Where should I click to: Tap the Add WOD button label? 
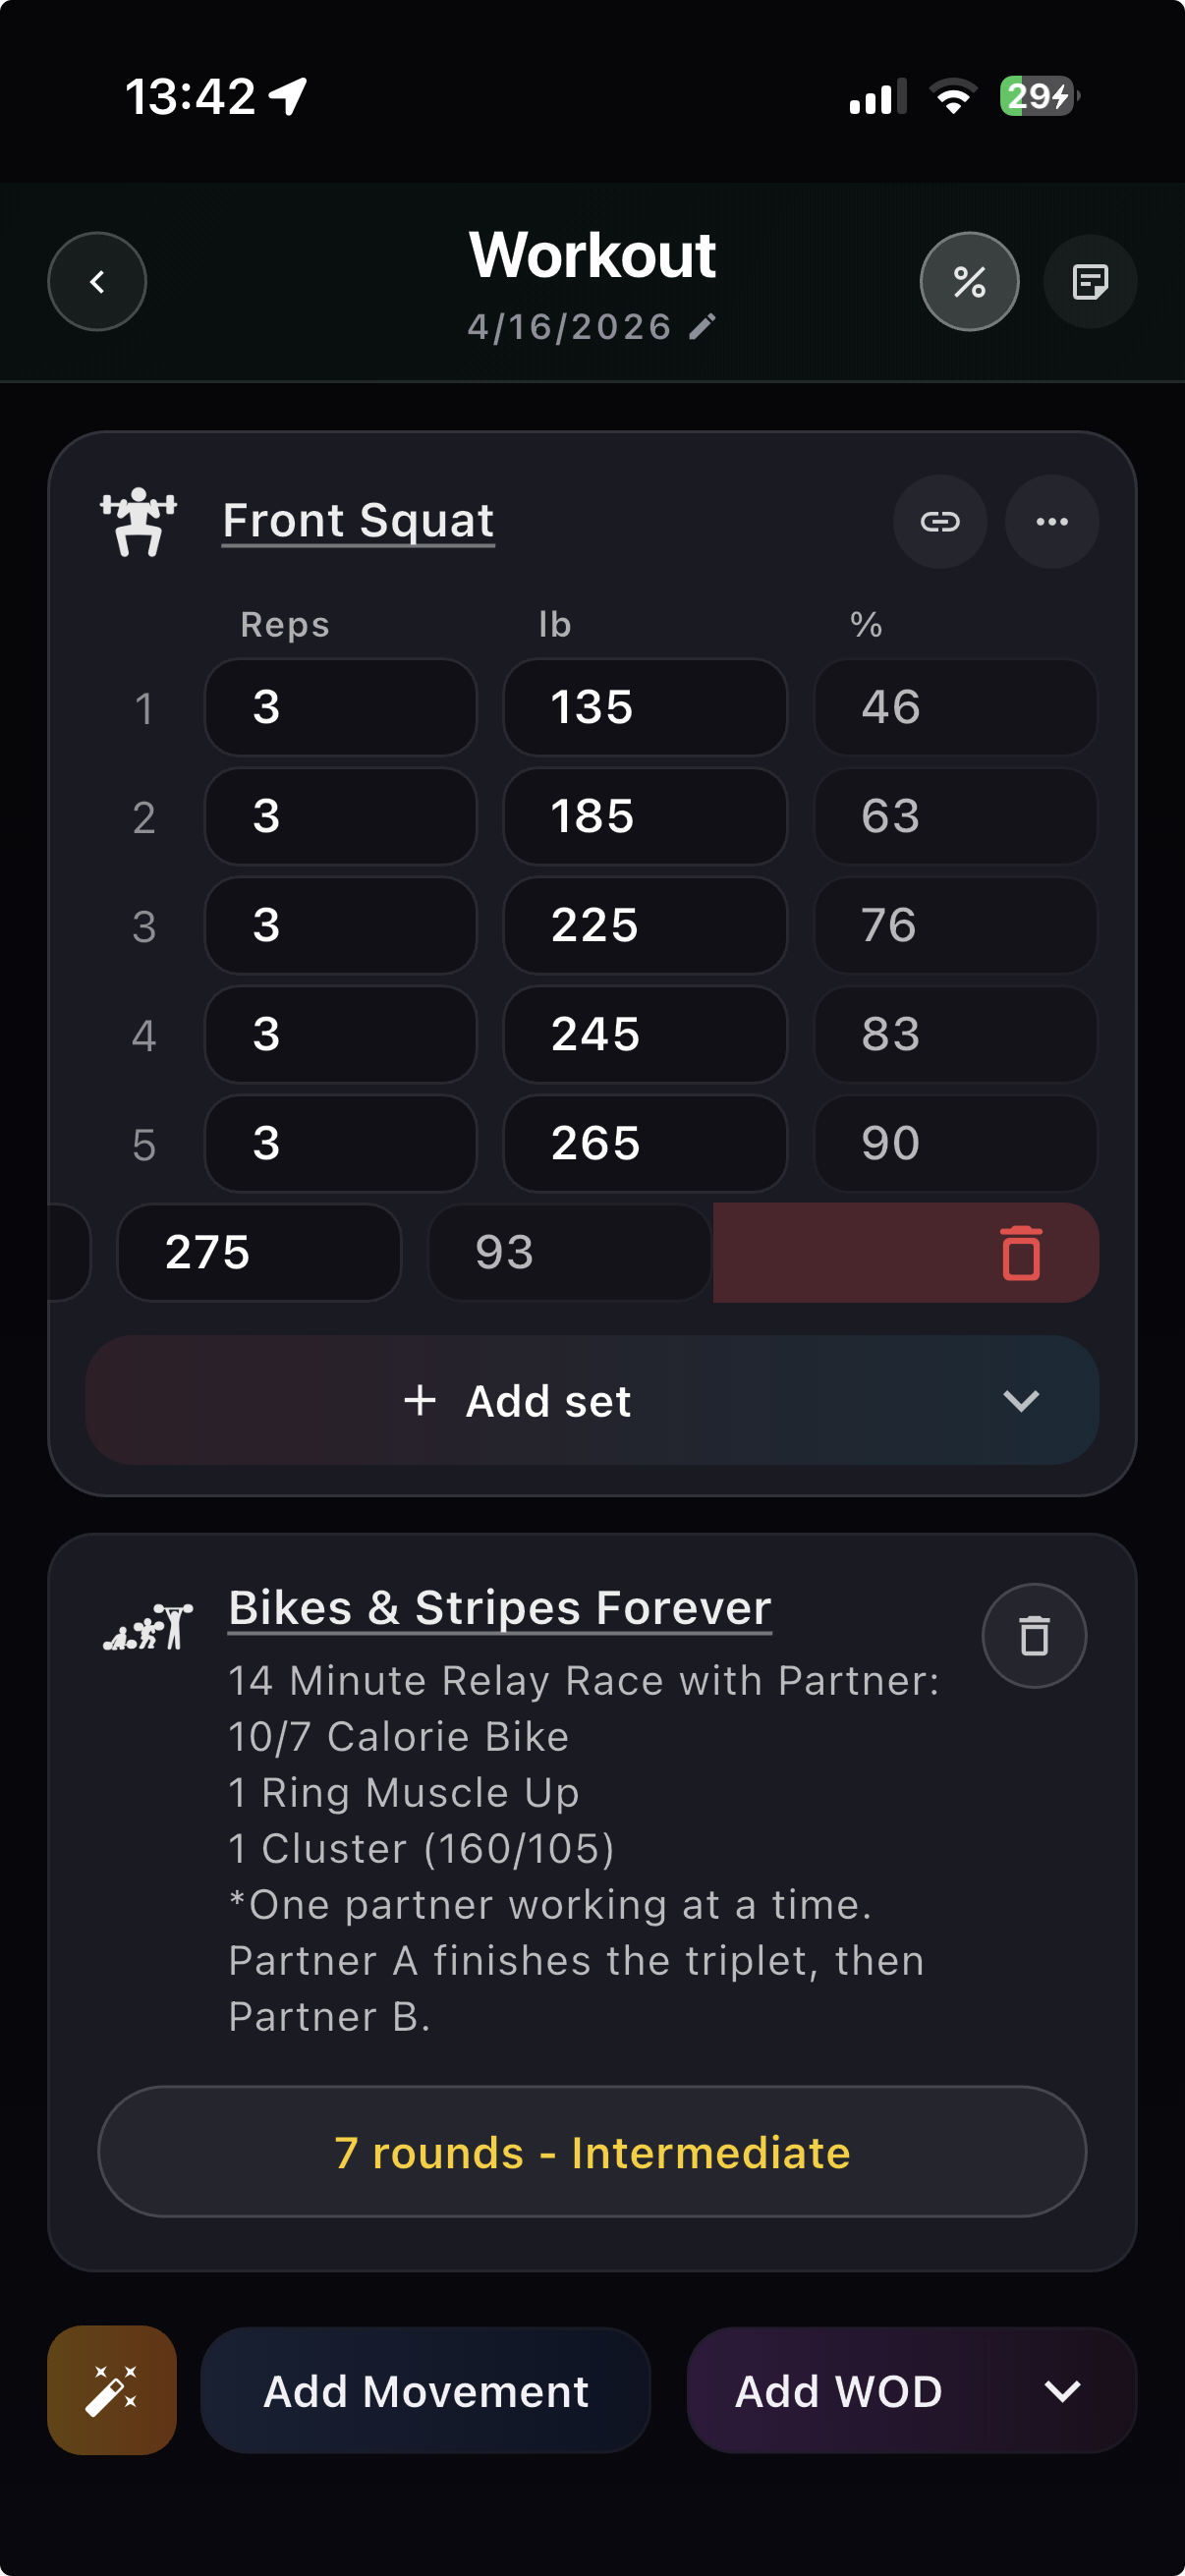click(x=838, y=2391)
